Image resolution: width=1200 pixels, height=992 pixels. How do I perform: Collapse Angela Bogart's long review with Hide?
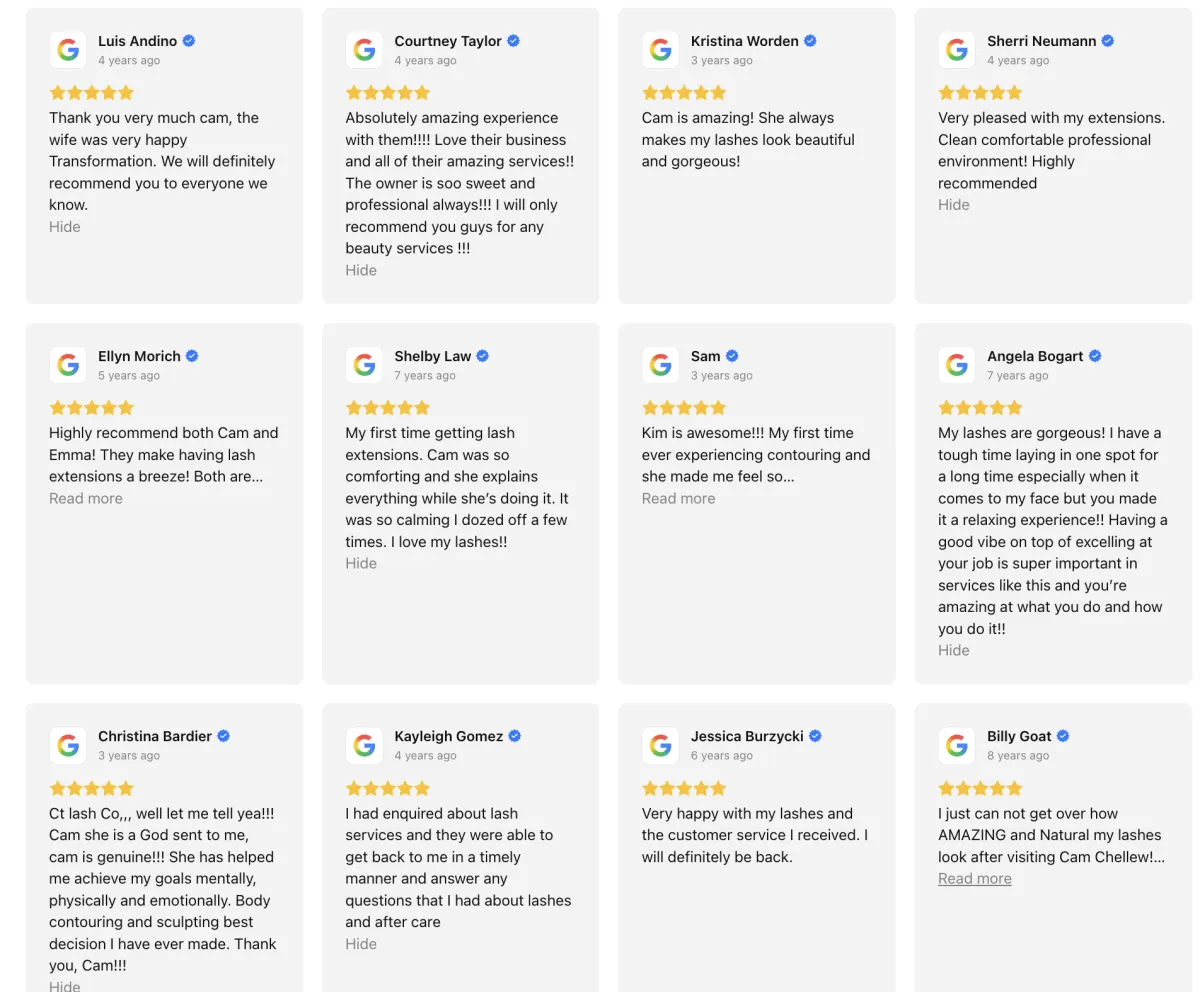953,650
